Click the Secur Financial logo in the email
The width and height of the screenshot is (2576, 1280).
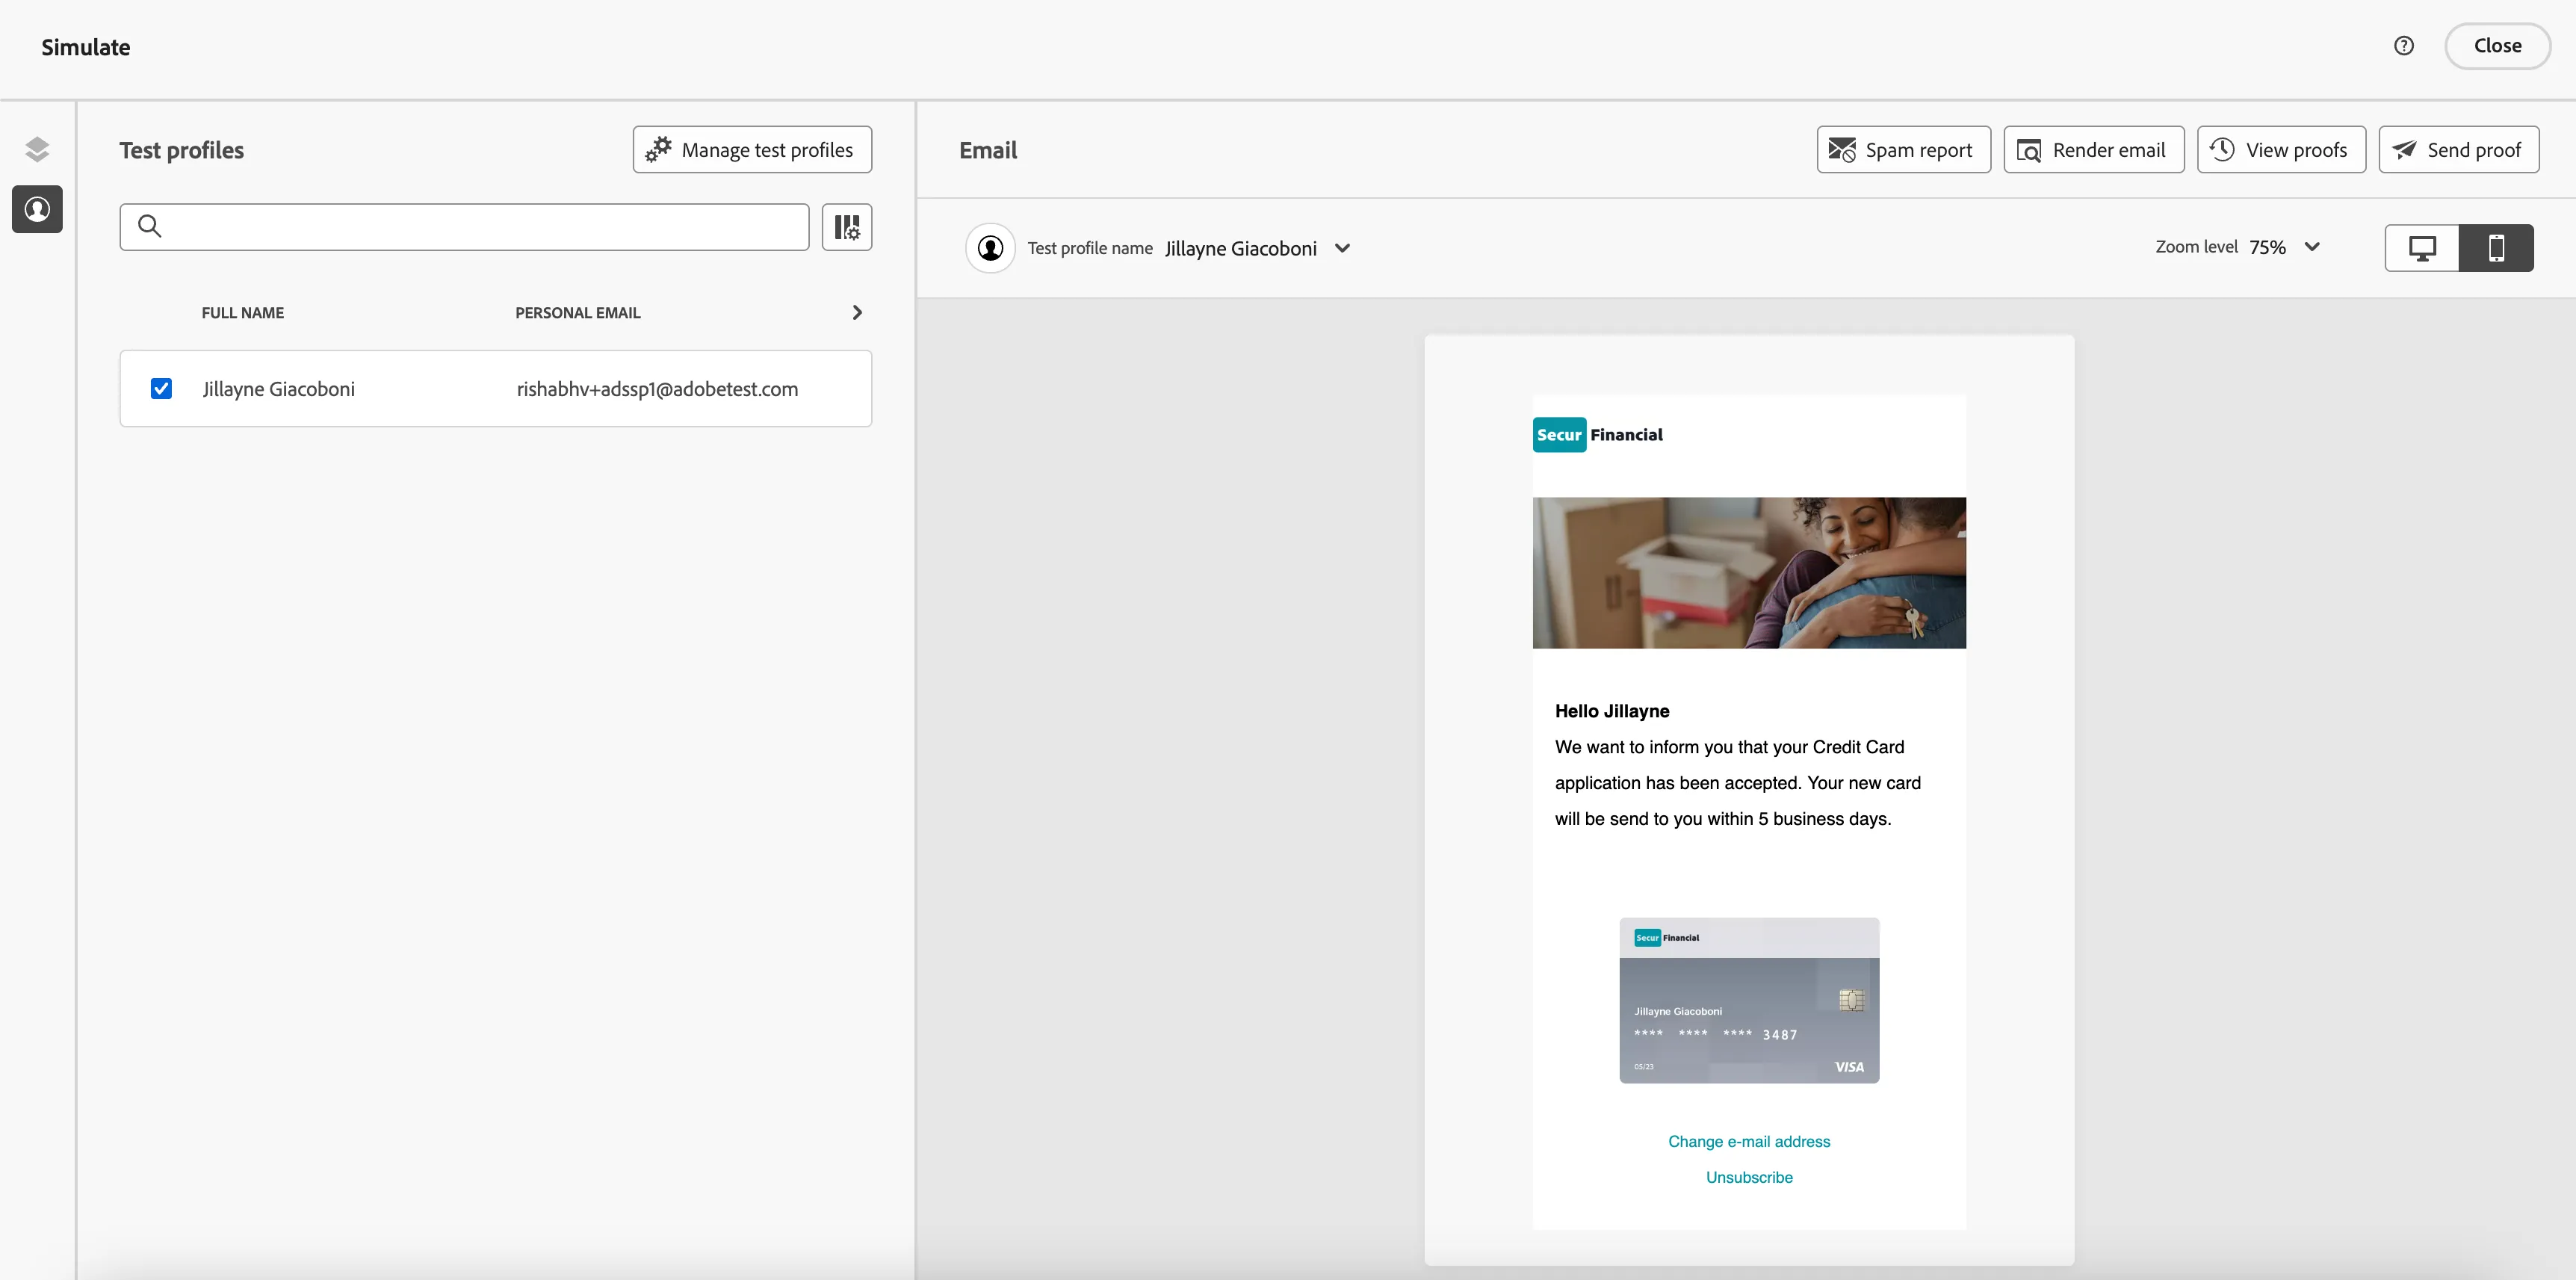(x=1598, y=435)
